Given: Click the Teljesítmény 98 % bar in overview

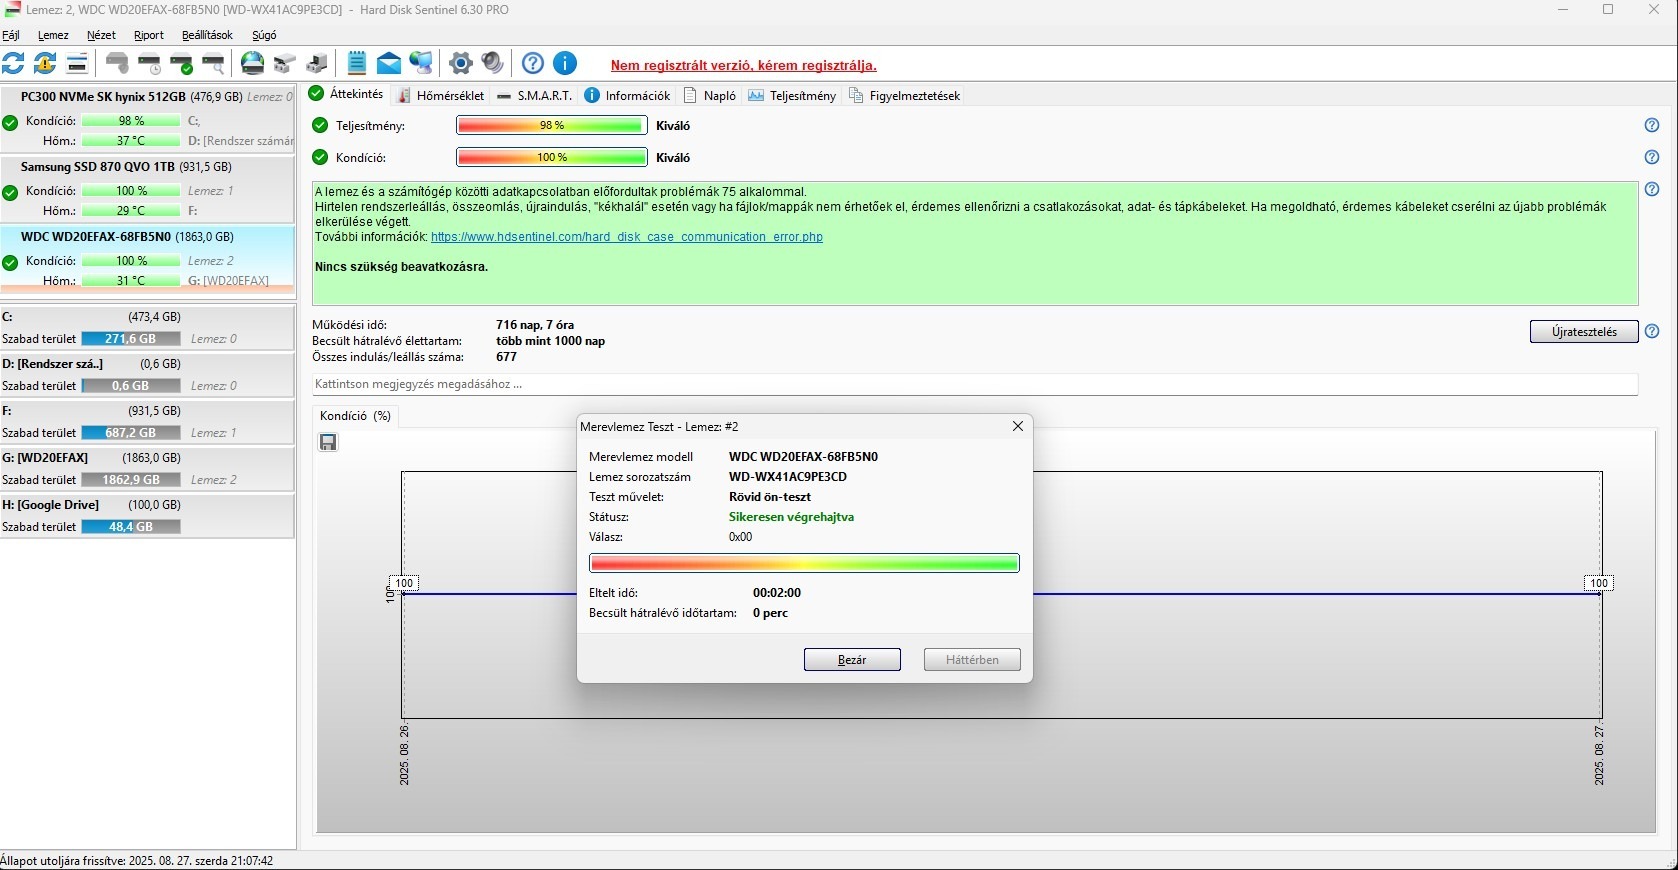Looking at the screenshot, I should pyautogui.click(x=551, y=126).
